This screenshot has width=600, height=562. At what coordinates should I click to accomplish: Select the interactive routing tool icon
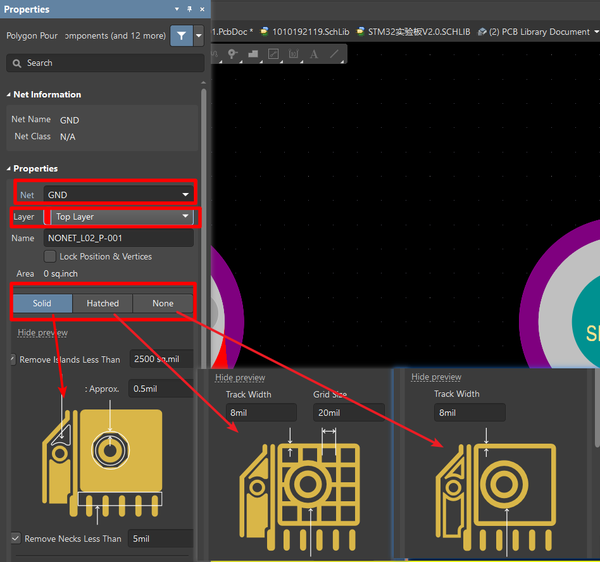215,54
